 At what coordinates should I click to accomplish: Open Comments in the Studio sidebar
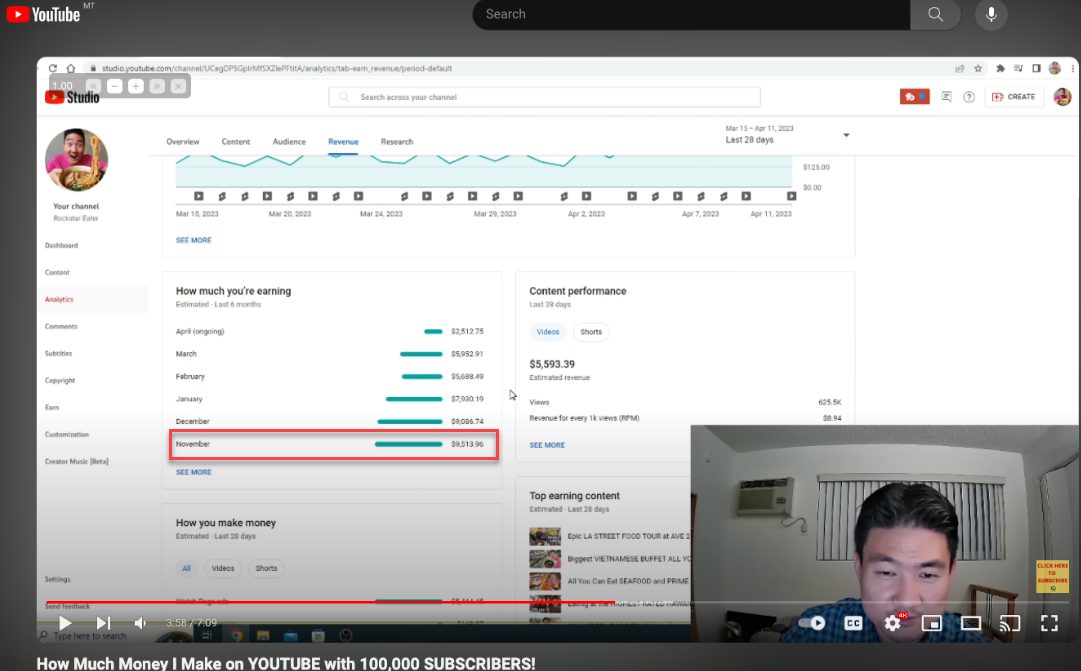coord(61,326)
